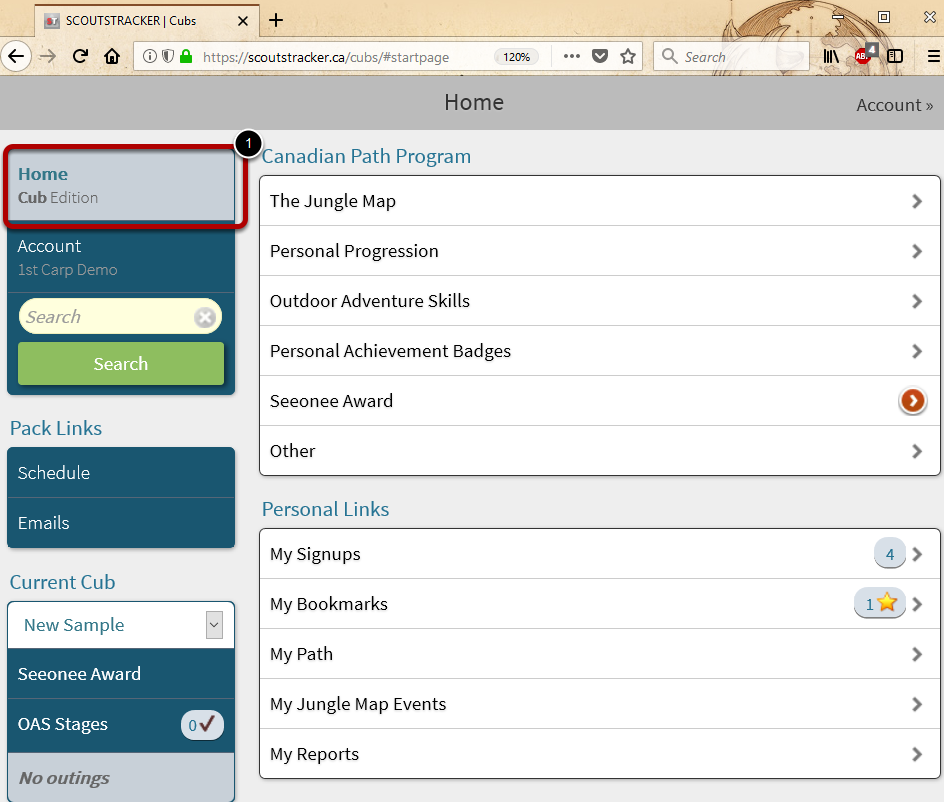944x802 pixels.
Task: Open the Other program row
Action: tap(600, 451)
